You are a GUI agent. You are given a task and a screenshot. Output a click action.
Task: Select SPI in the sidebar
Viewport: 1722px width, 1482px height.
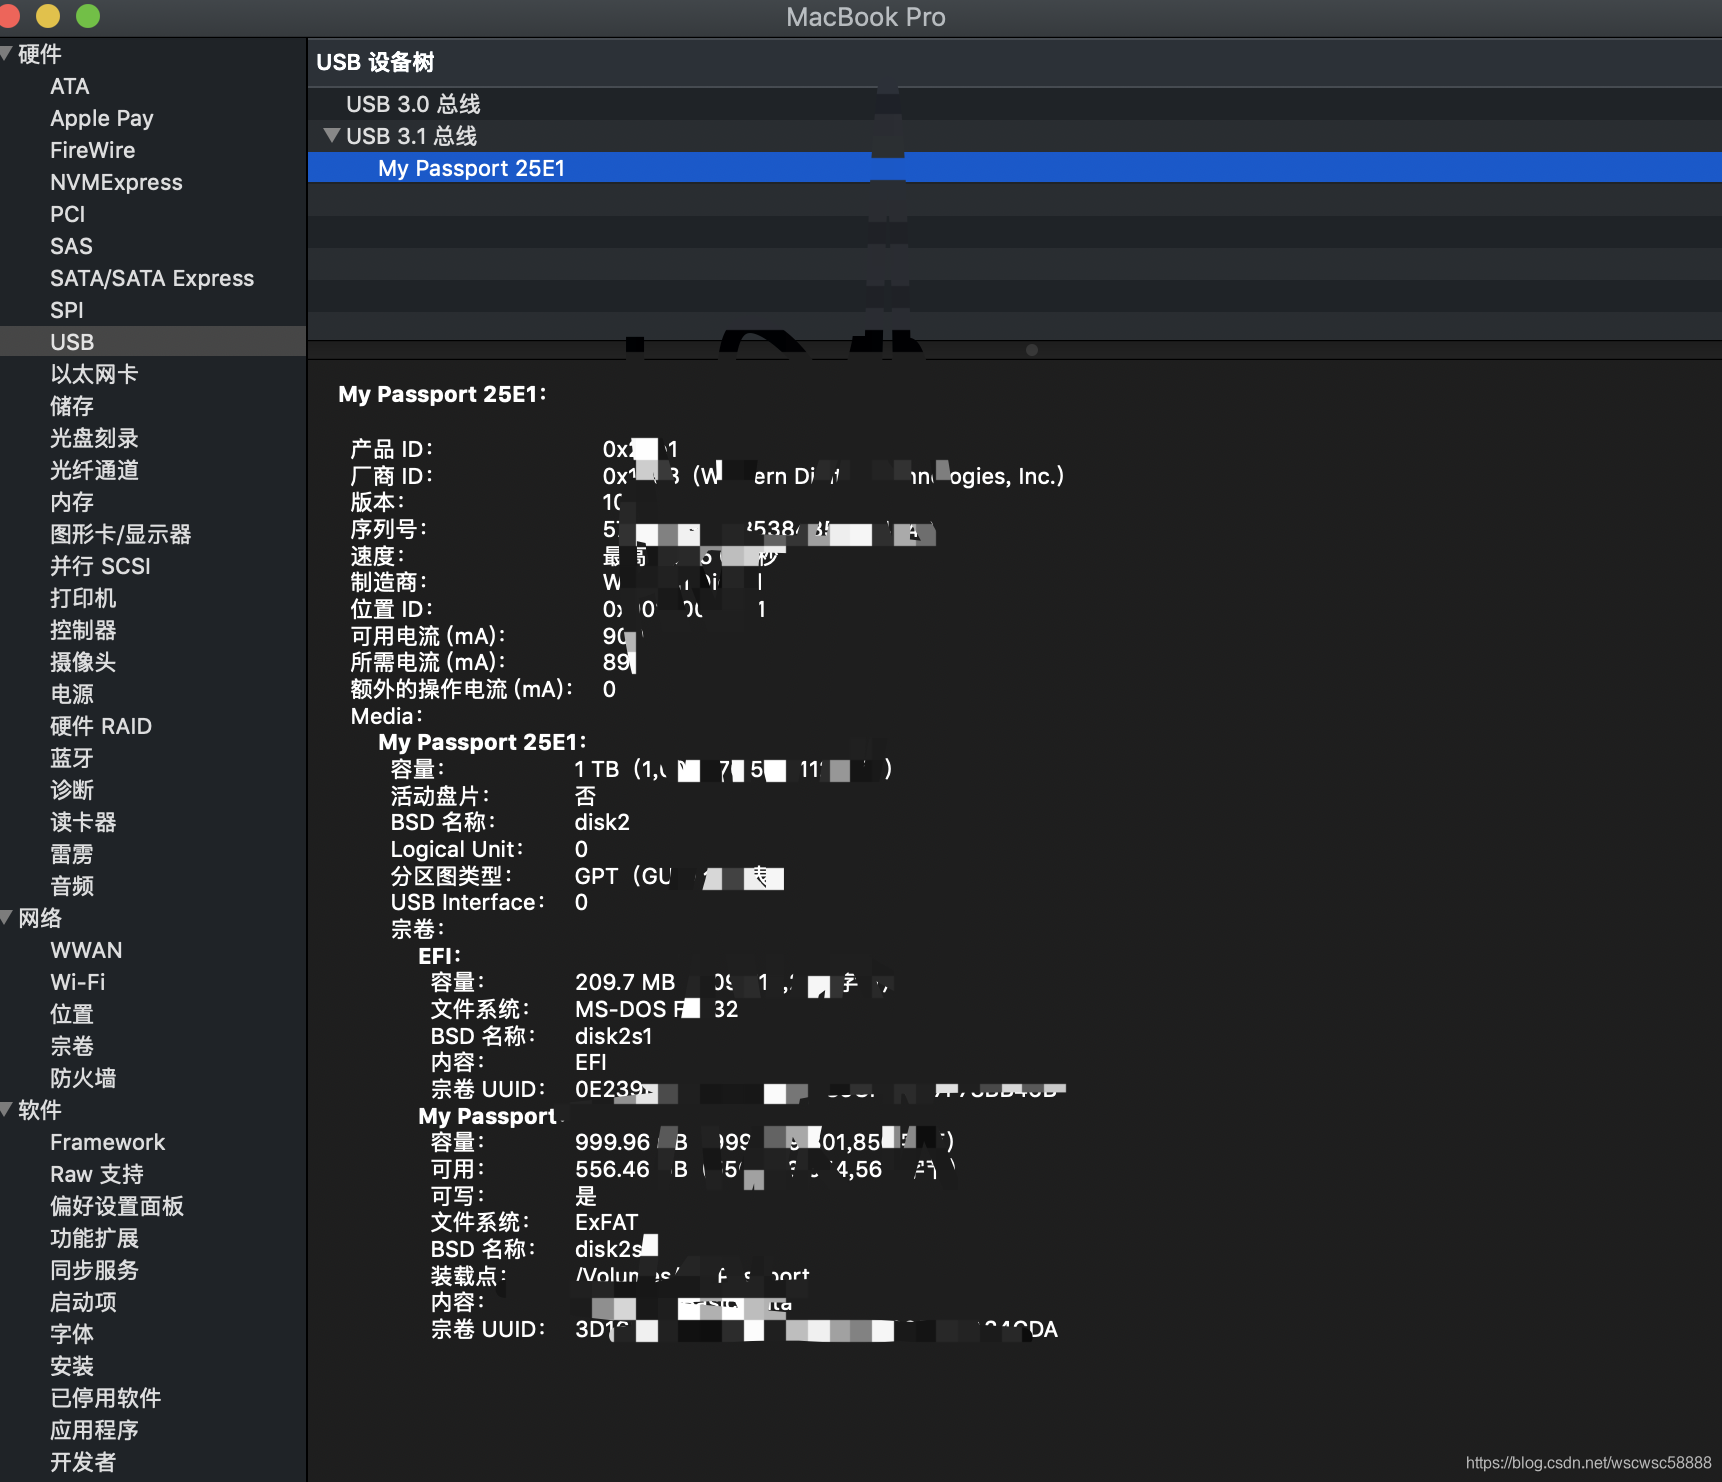coord(67,310)
